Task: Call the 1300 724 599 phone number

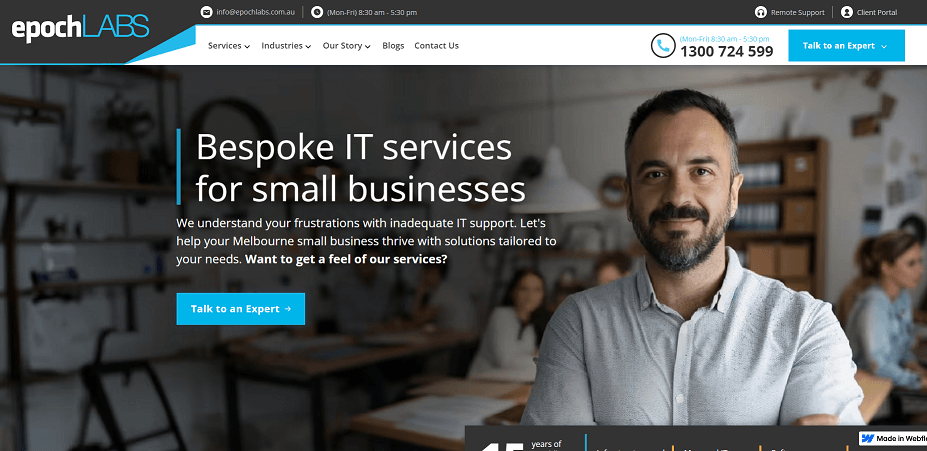Action: [727, 51]
